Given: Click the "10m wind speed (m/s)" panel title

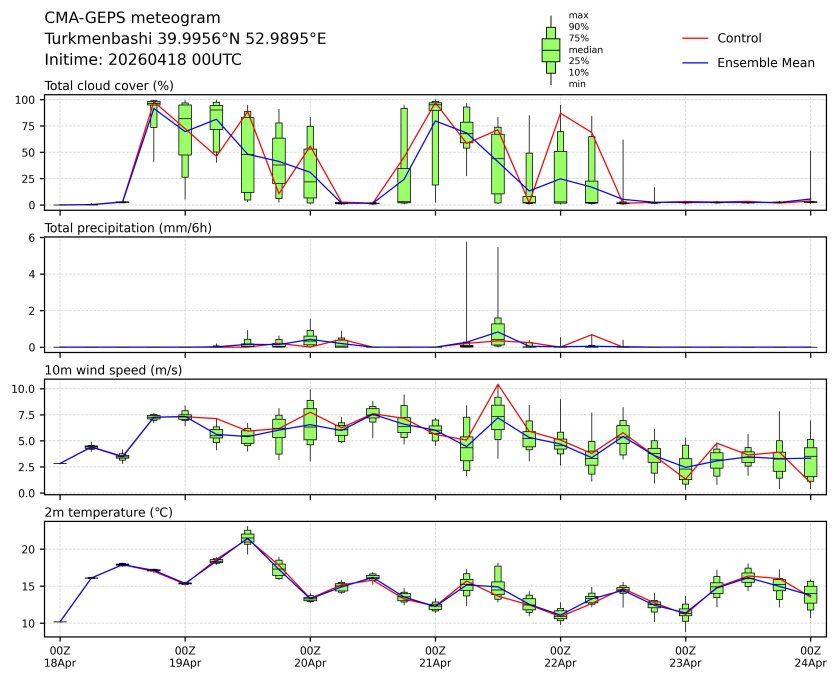Looking at the screenshot, I should (110, 371).
